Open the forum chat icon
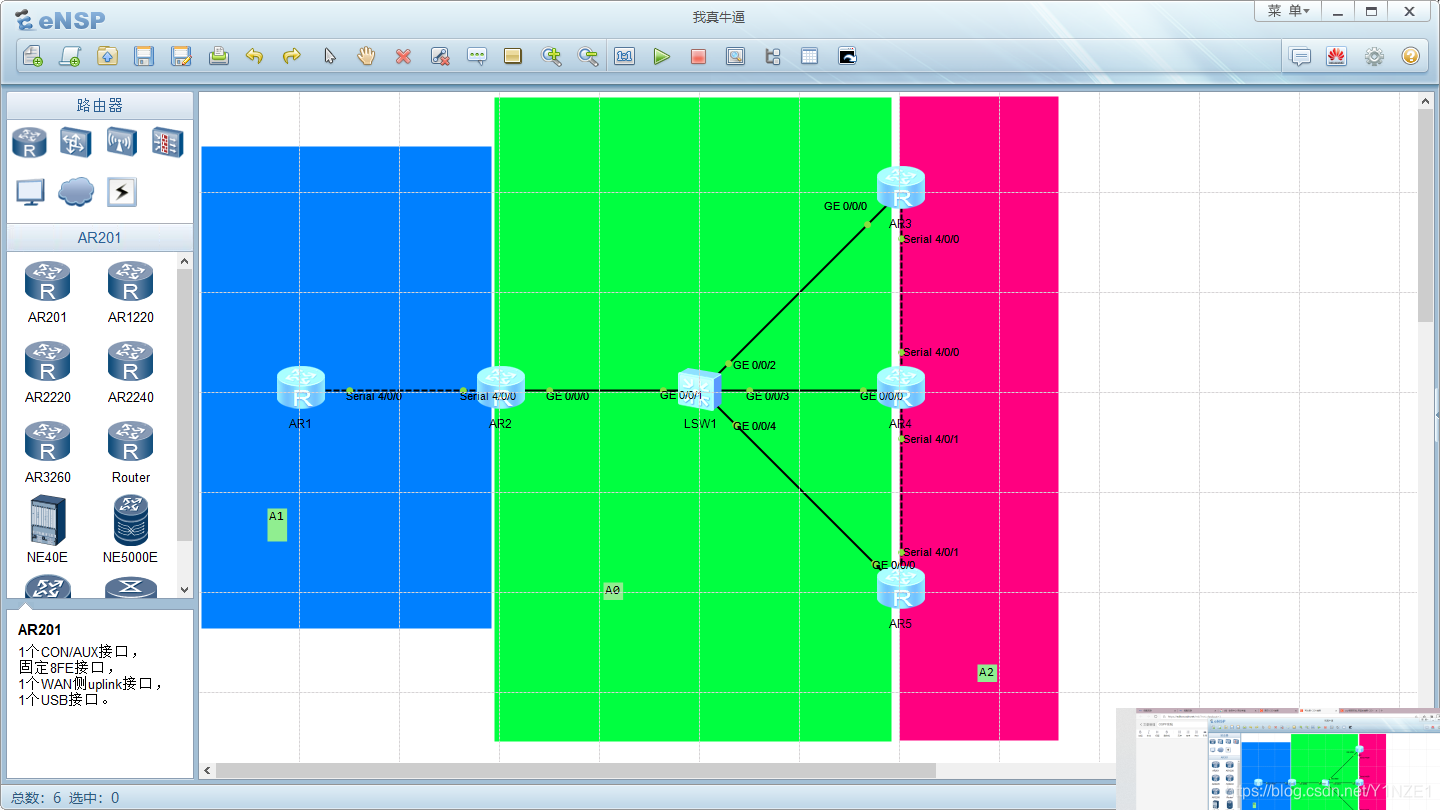 (1300, 56)
